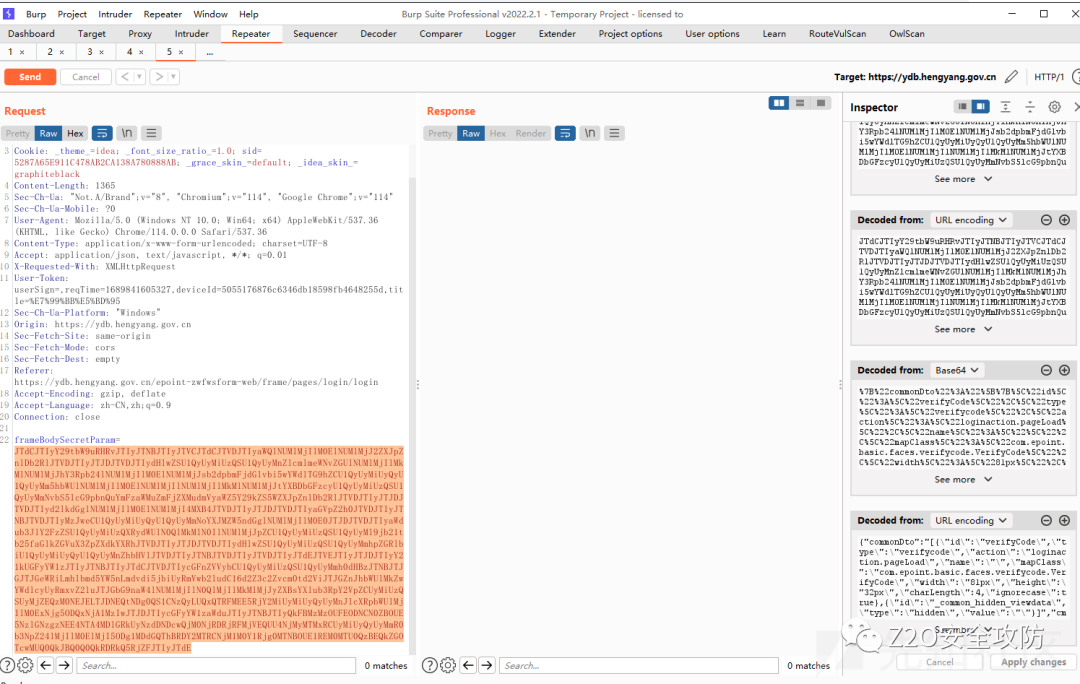Toggle non-printable chars in Request panel
1080x684 pixels.
tap(127, 134)
